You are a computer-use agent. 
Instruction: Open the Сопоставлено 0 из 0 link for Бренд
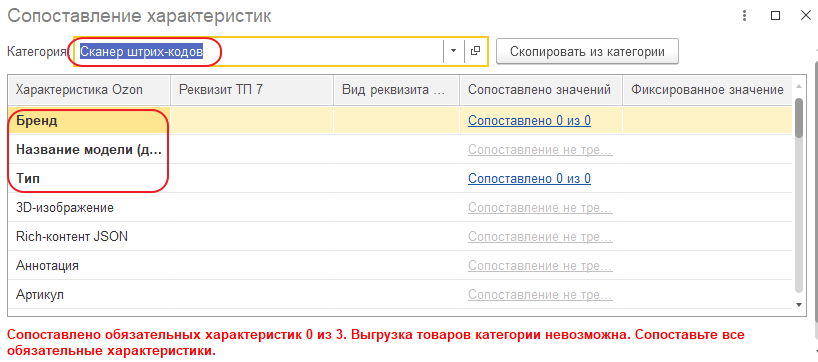(529, 120)
